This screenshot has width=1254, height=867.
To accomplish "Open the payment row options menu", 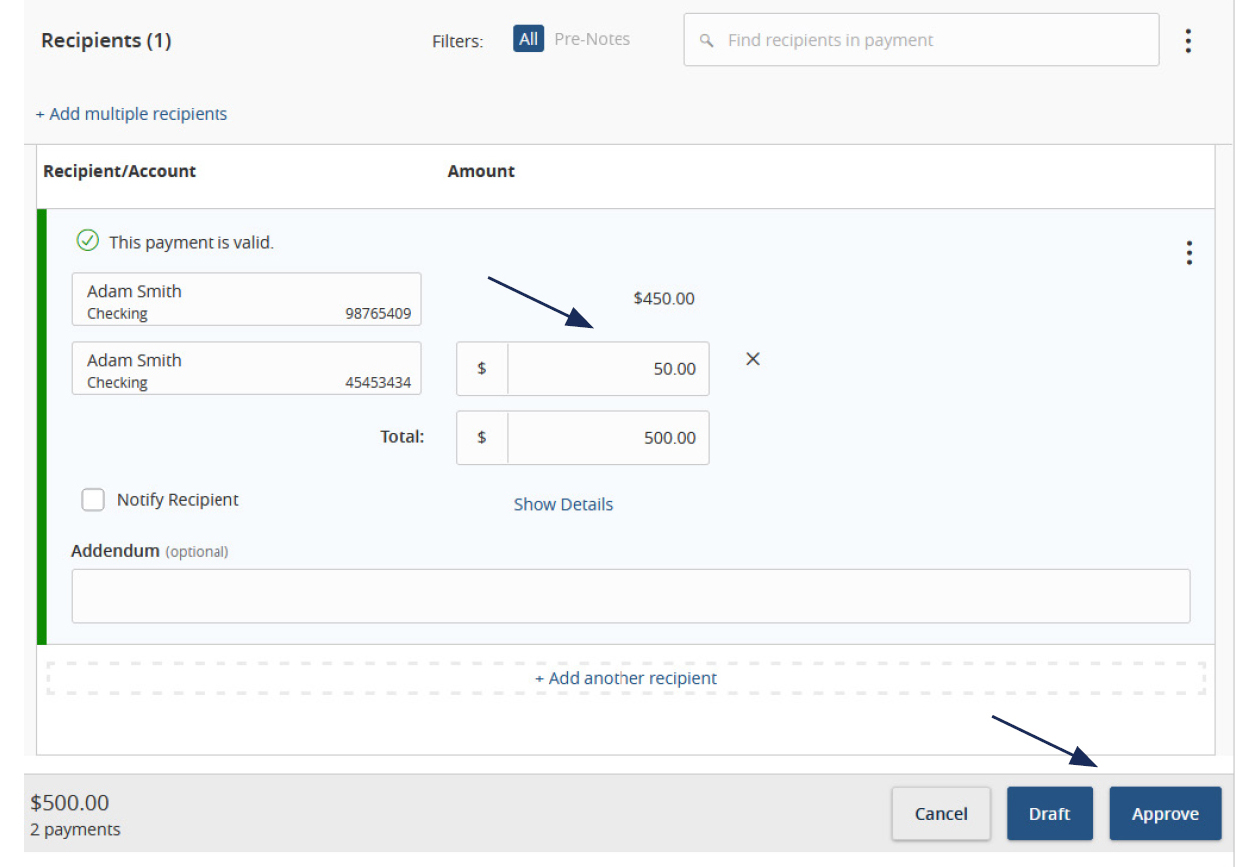I will click(x=1189, y=253).
